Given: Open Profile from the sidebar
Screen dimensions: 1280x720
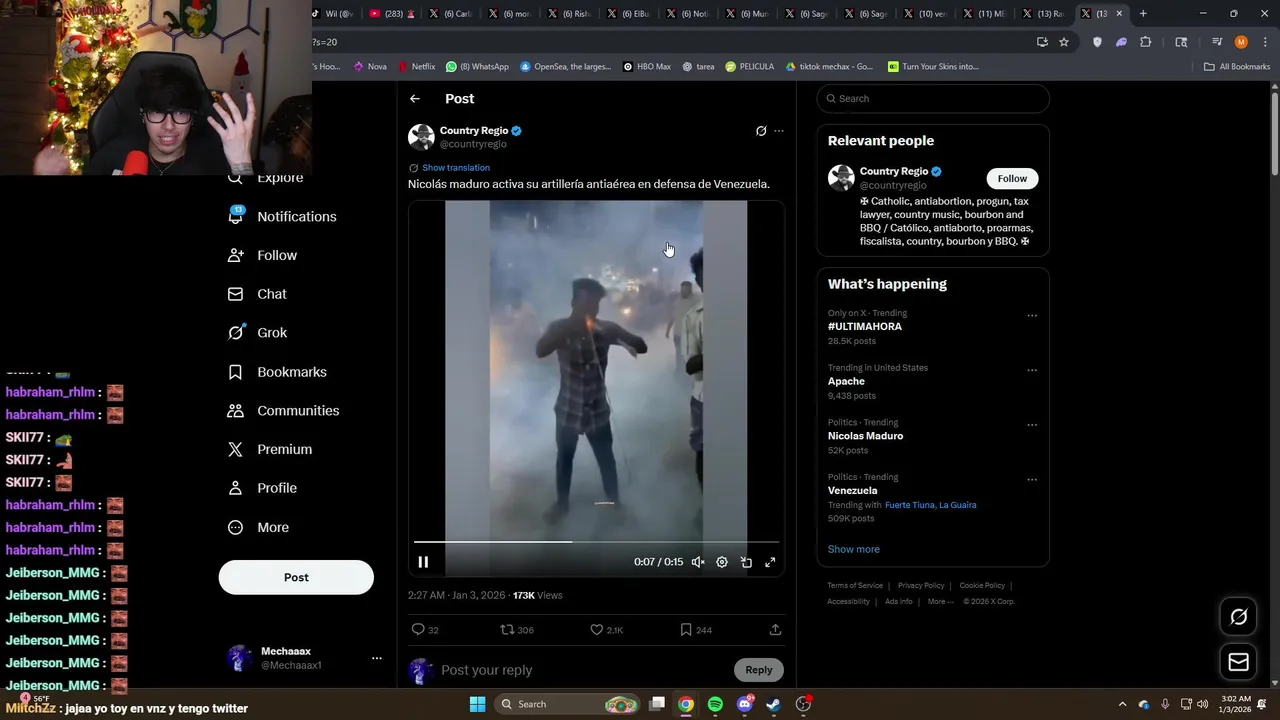Looking at the screenshot, I should (x=263, y=488).
